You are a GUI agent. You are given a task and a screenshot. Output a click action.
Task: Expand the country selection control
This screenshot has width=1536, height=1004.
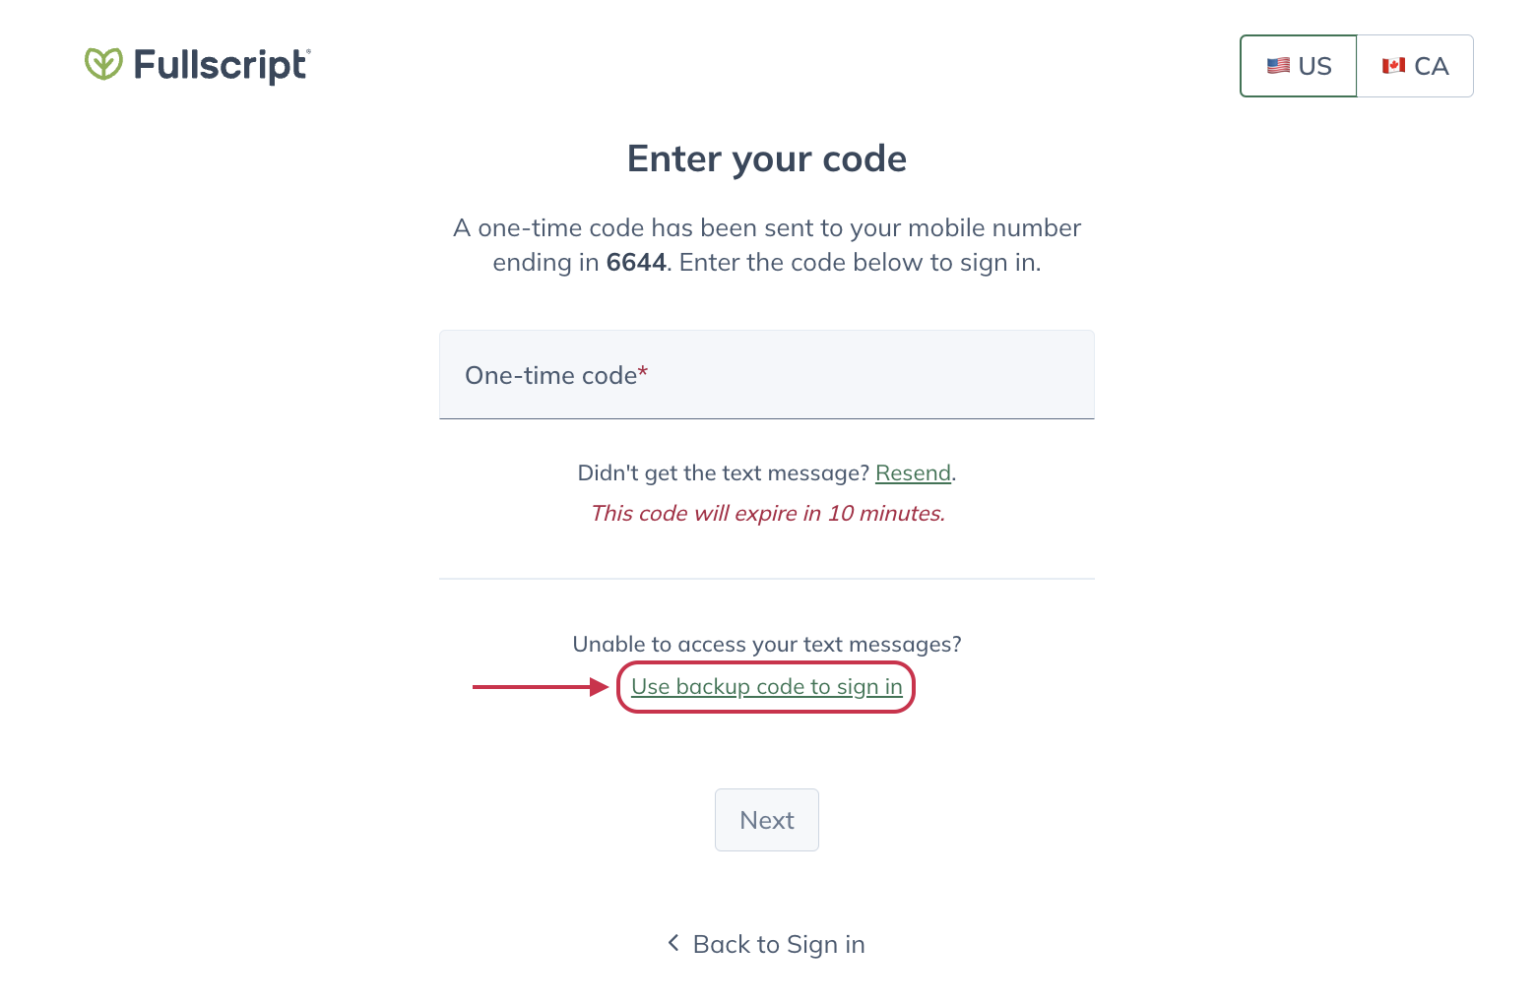1356,65
